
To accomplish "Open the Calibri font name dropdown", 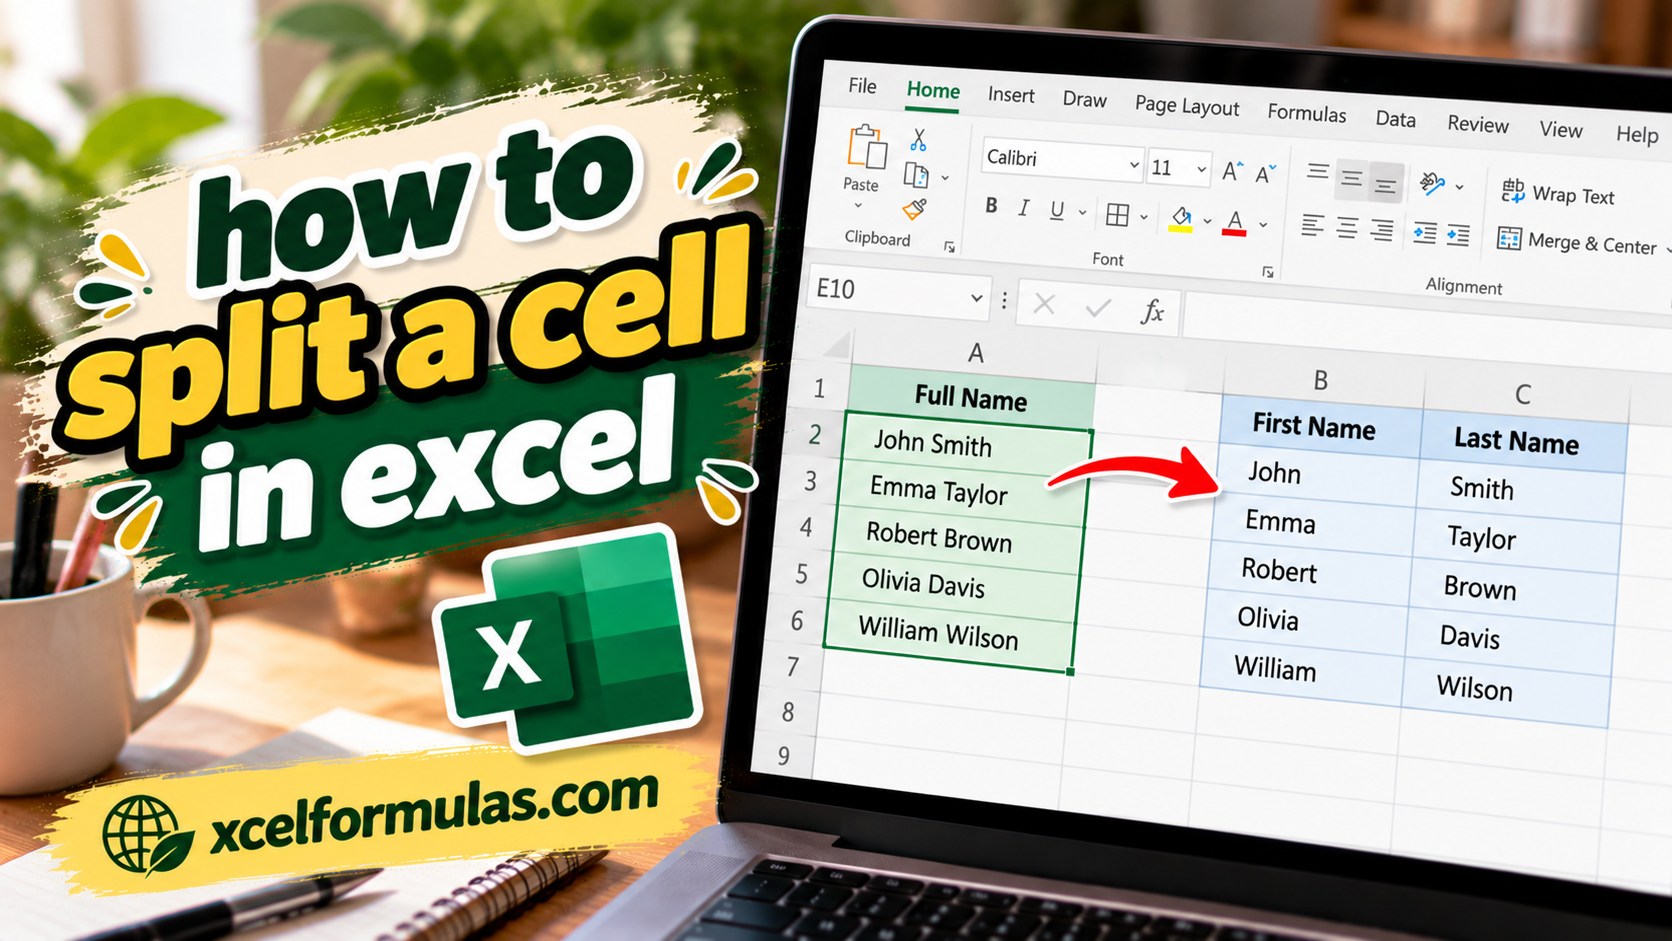I will (1134, 165).
